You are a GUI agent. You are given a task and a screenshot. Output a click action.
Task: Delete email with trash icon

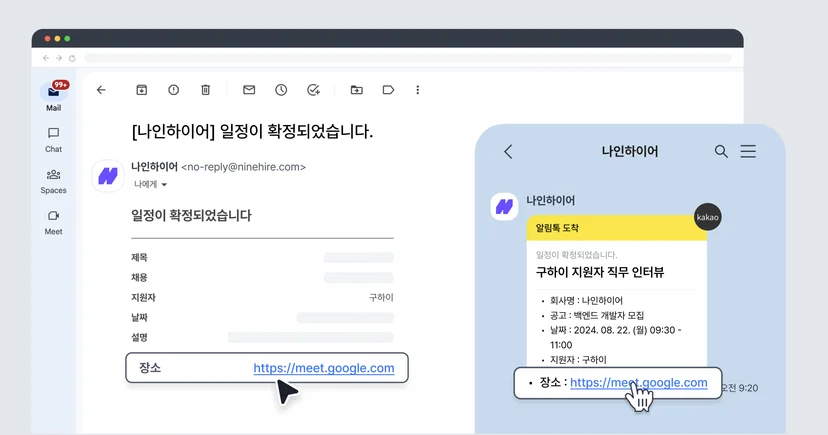coord(205,90)
